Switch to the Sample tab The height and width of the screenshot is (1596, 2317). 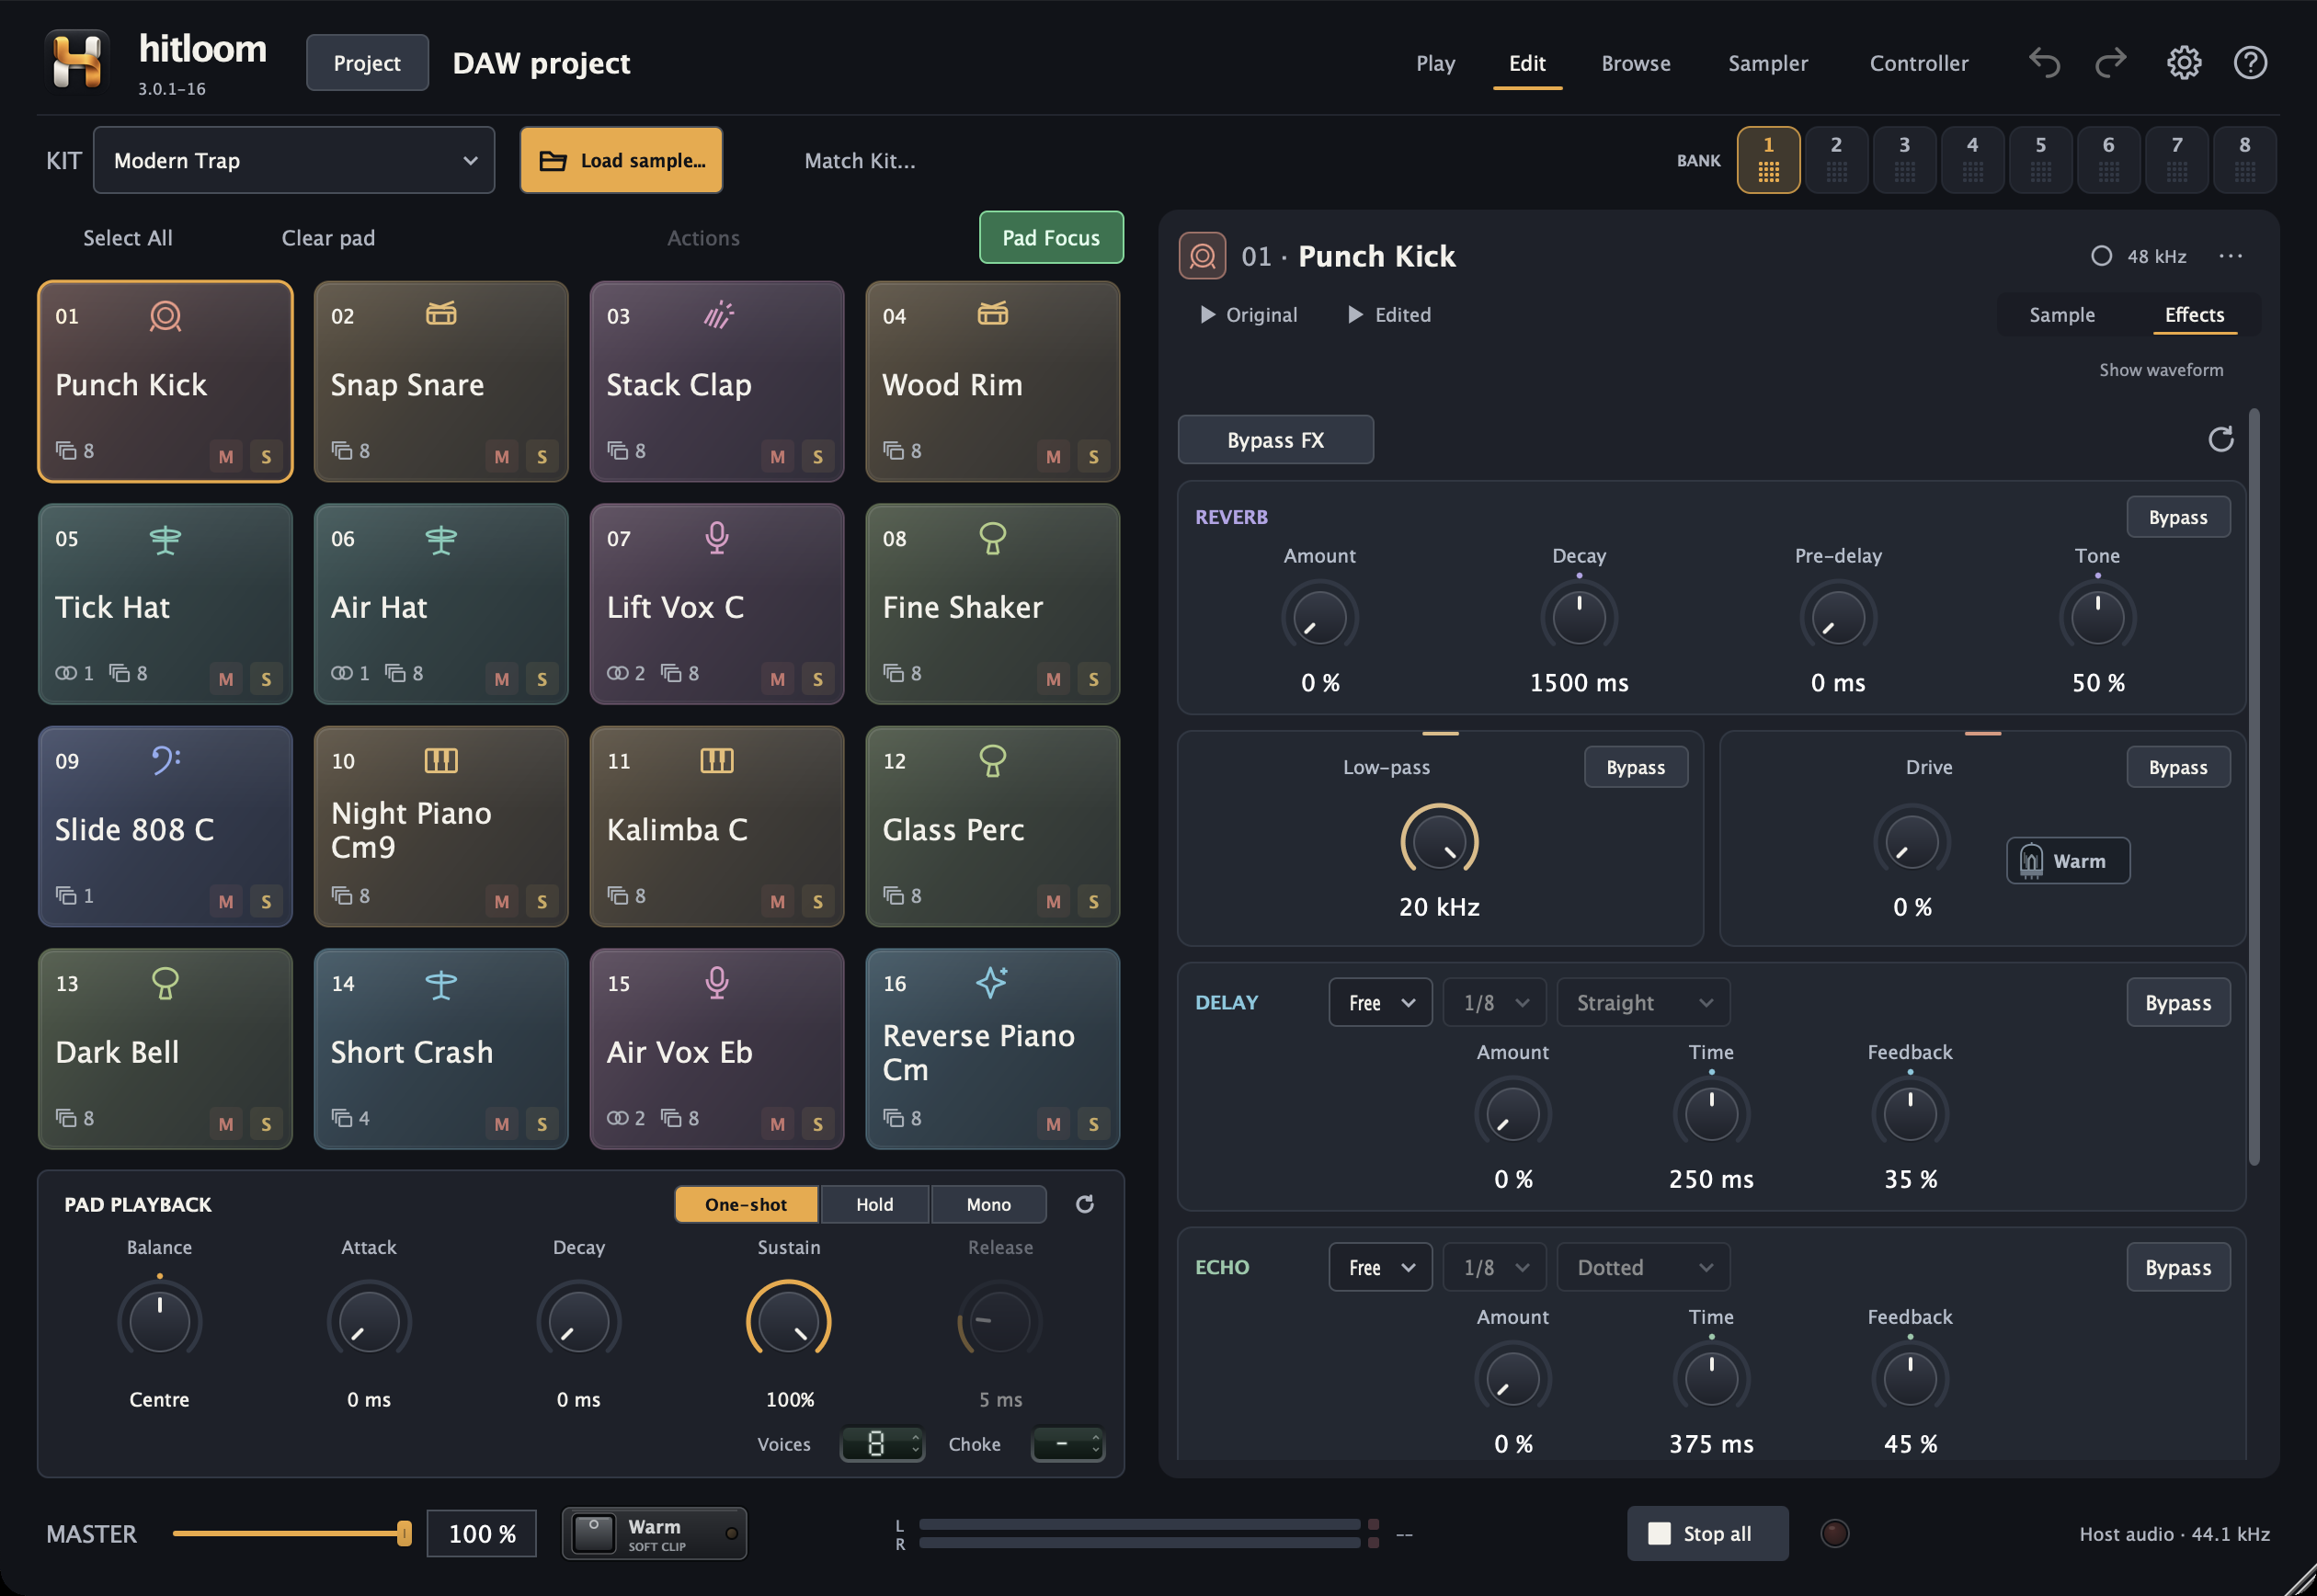(x=2061, y=314)
